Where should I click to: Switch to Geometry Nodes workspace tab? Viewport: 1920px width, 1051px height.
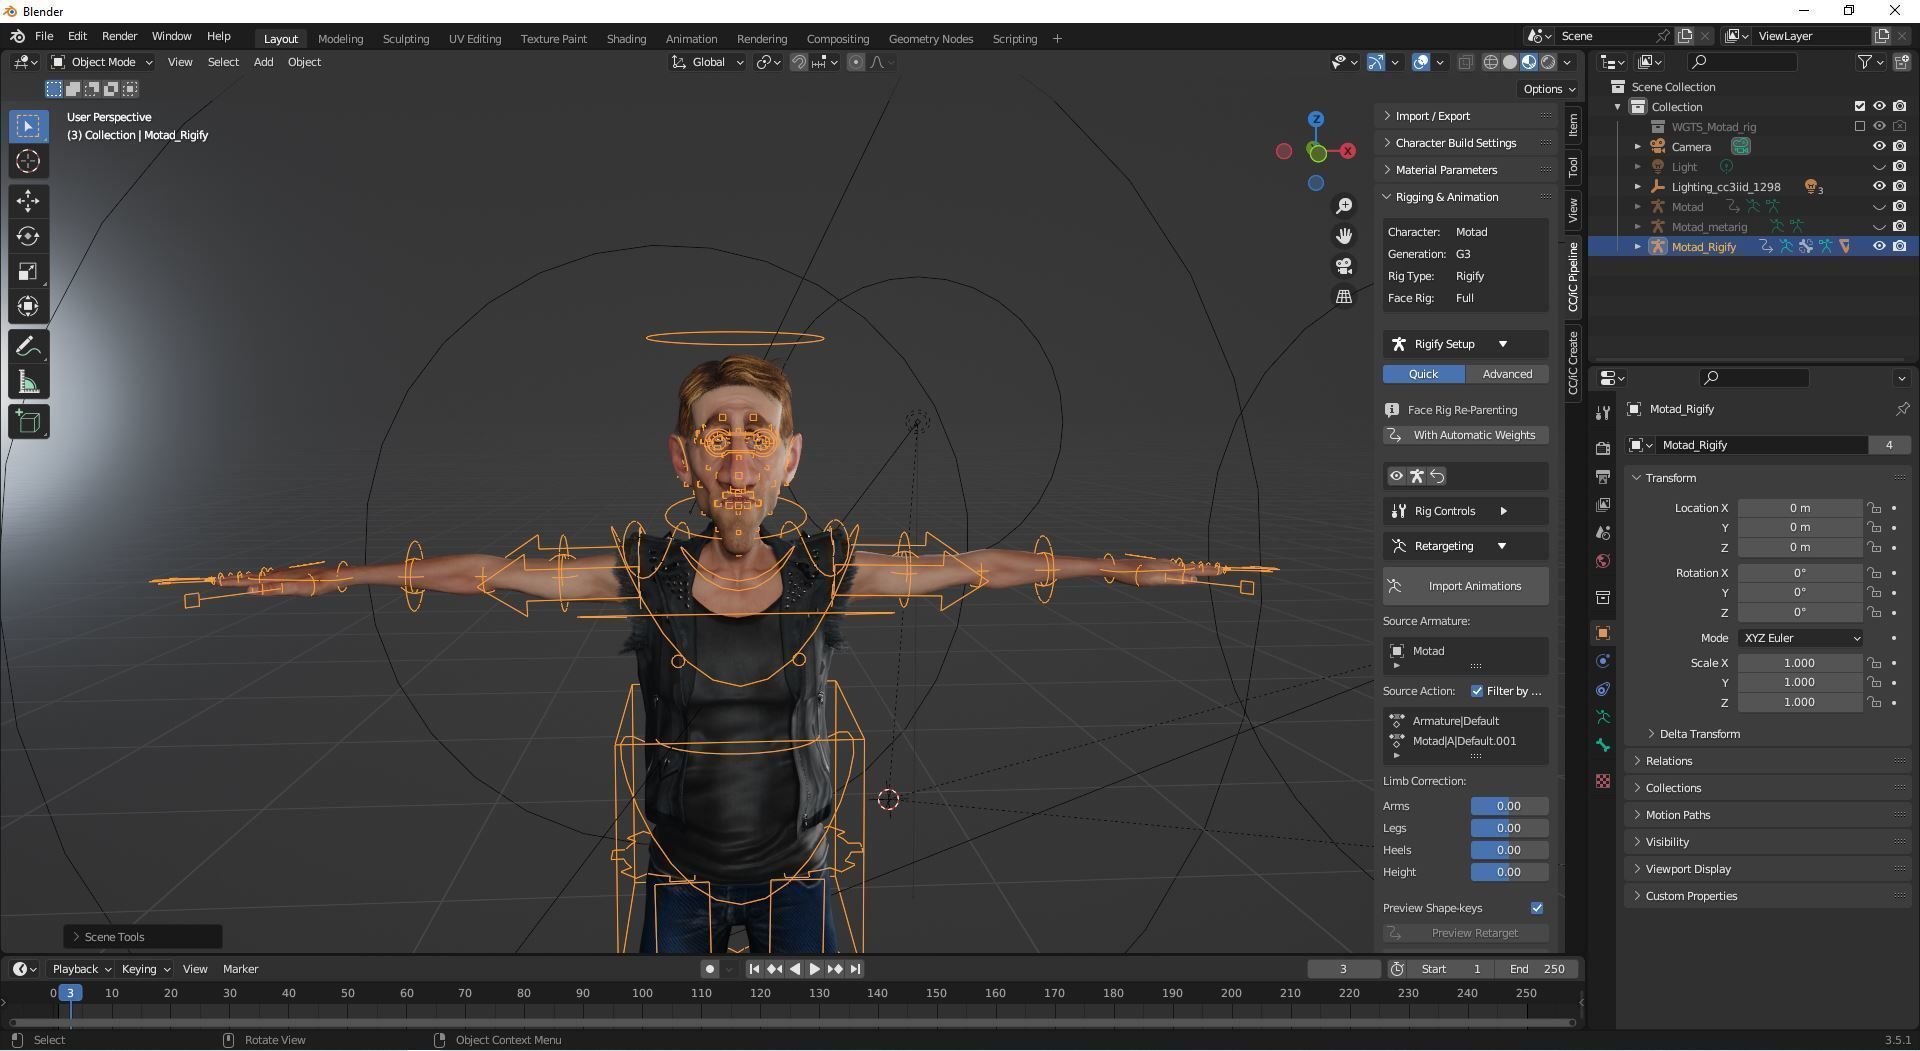pyautogui.click(x=930, y=39)
